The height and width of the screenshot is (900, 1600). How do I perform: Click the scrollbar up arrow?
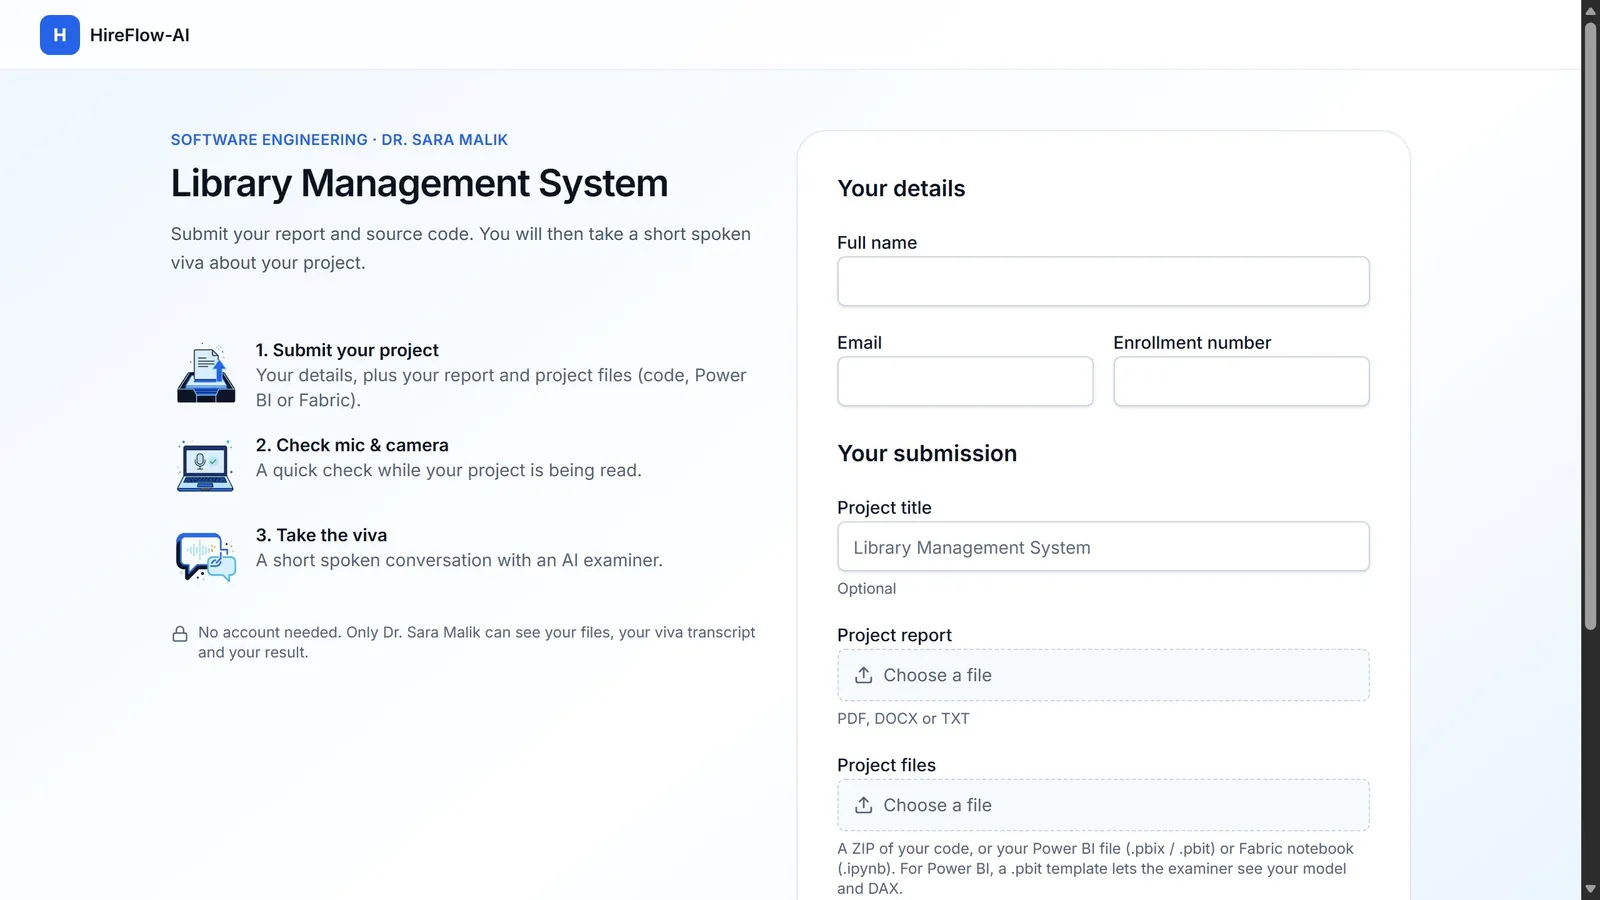pyautogui.click(x=1590, y=10)
